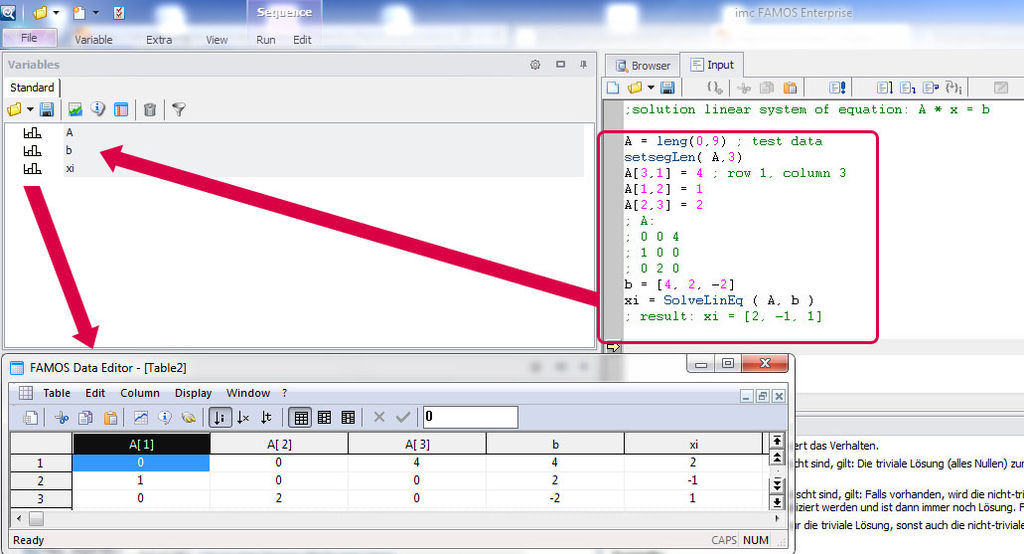This screenshot has height=554, width=1024.
Task: Switch to the Browser tab
Action: click(x=642, y=65)
